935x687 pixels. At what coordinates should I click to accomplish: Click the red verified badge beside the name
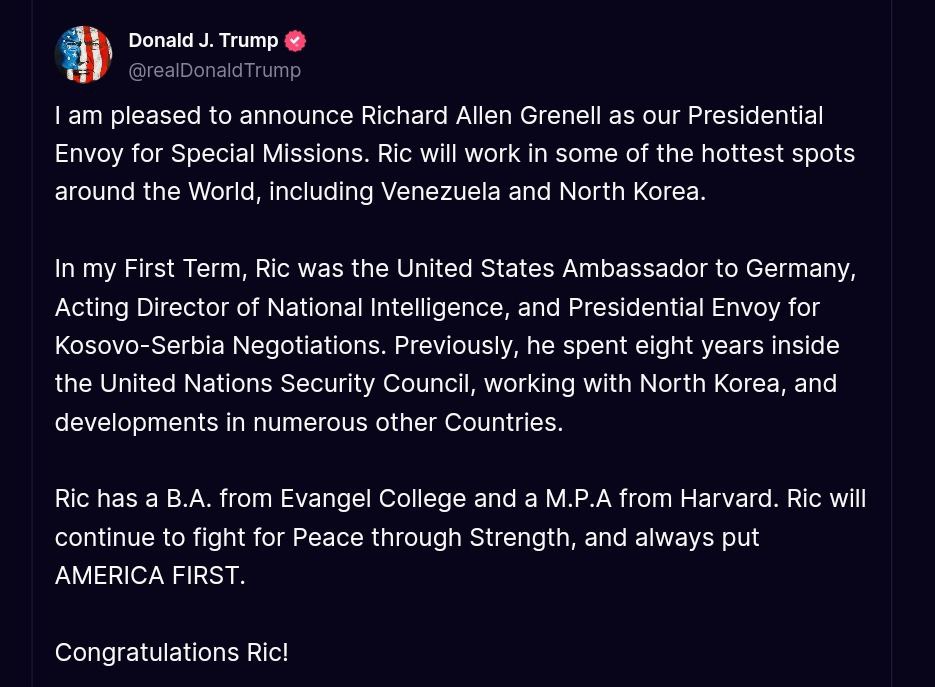click(x=295, y=41)
